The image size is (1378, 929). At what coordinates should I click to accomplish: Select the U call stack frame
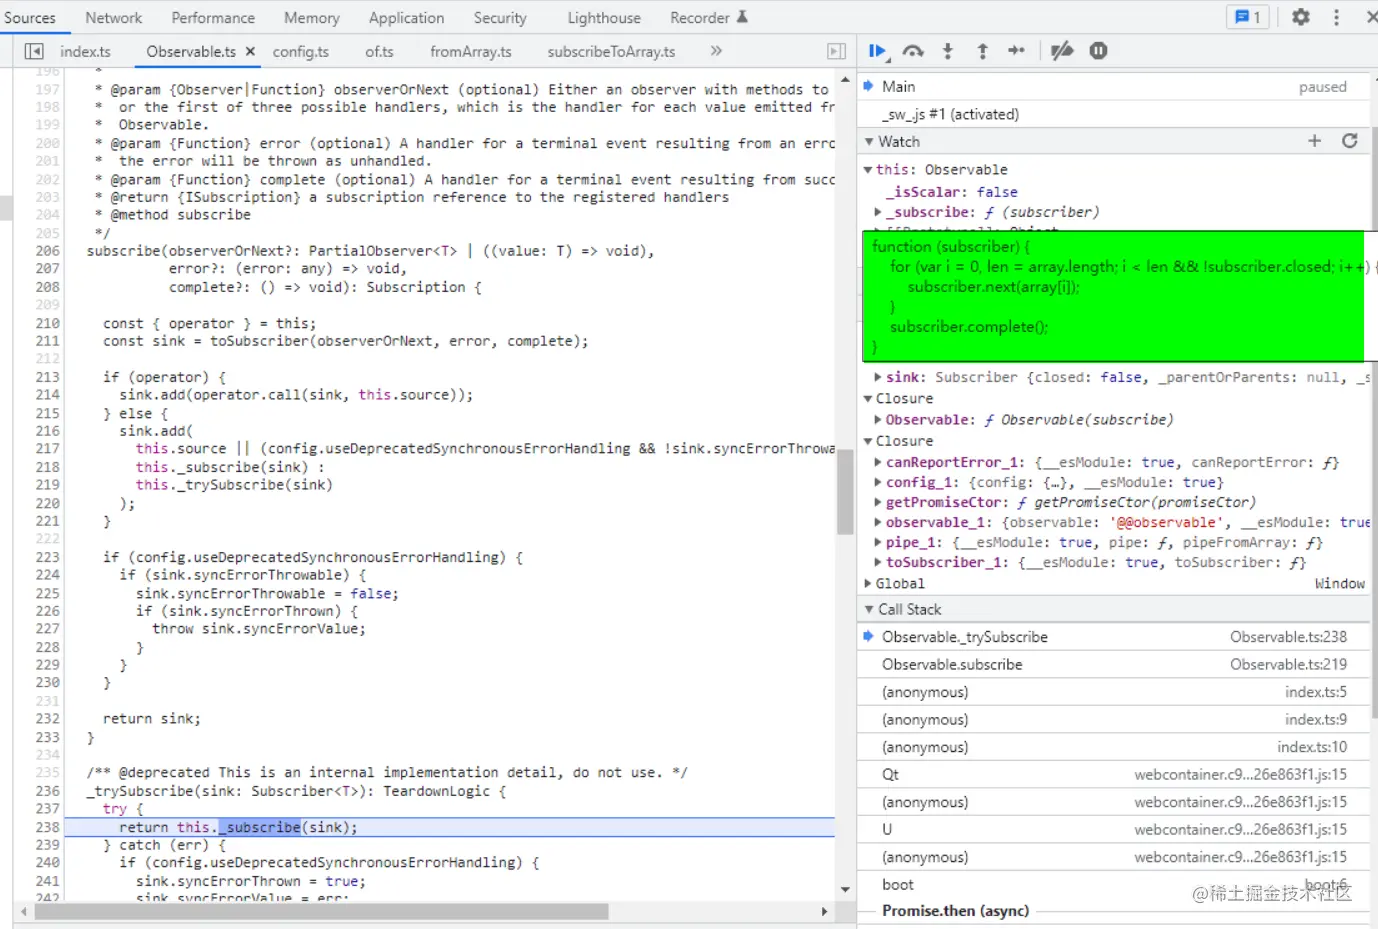1113,830
